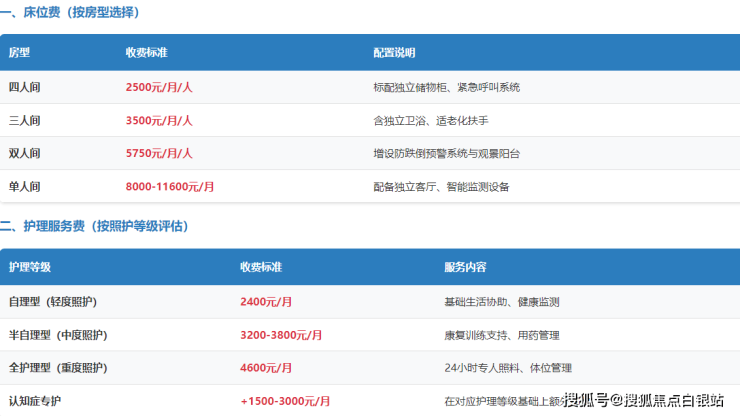Select the 三人间 row label
740x416 pixels.
[x=24, y=120]
